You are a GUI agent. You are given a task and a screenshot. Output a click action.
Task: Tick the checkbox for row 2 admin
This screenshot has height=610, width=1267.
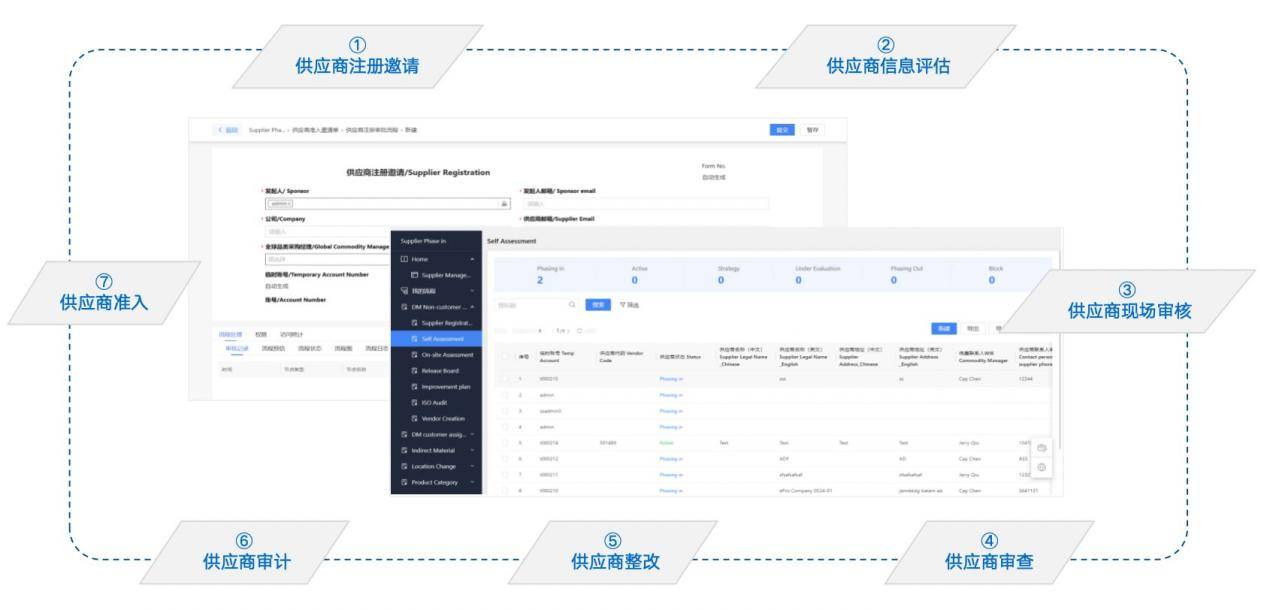[506, 395]
